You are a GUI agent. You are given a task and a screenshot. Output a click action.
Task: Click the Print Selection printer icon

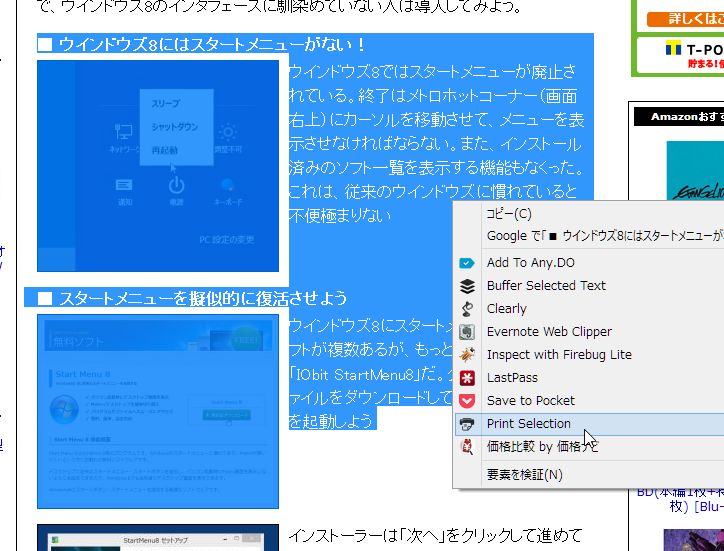[x=467, y=424]
